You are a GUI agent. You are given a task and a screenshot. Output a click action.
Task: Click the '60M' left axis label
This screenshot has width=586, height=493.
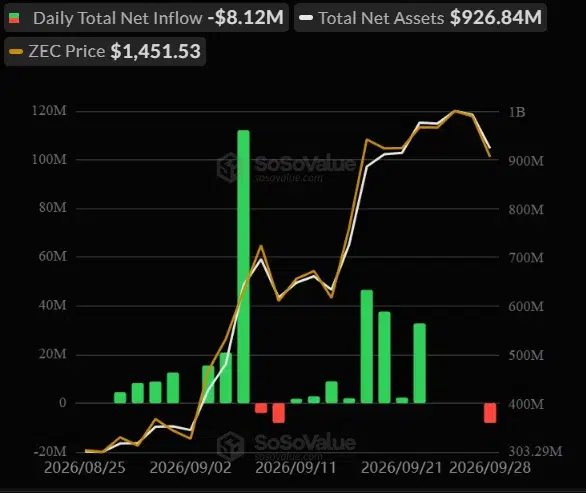coord(53,256)
